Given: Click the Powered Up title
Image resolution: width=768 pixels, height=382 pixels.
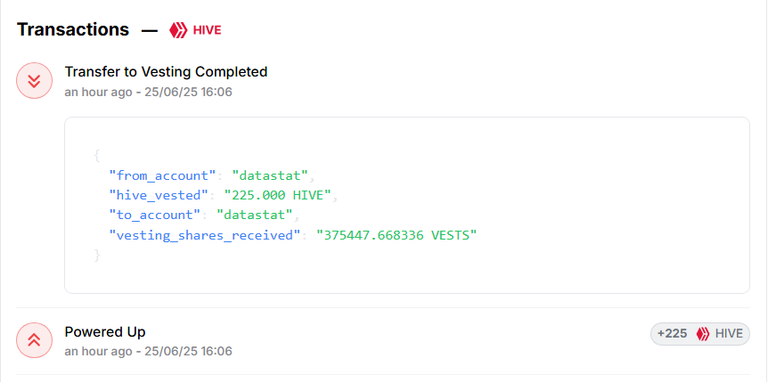Looking at the screenshot, I should tap(105, 332).
